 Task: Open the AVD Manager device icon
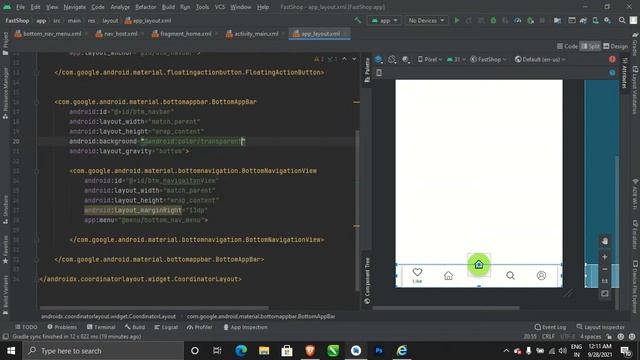coord(596,20)
